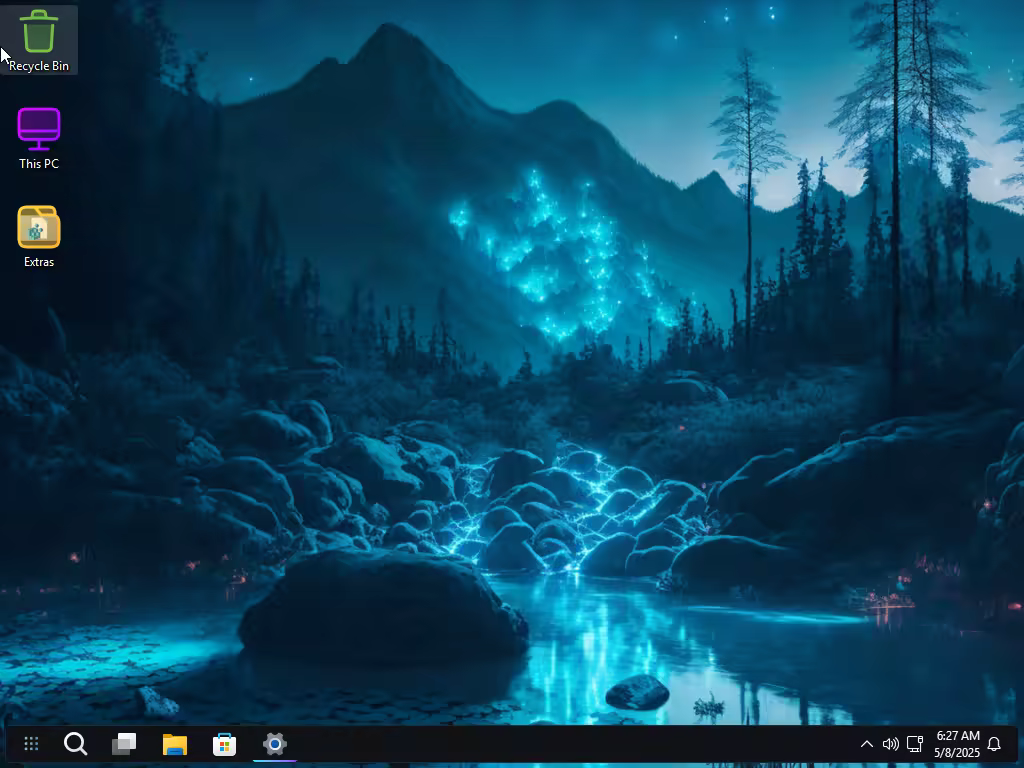Click the network status tray icon

pos(914,744)
